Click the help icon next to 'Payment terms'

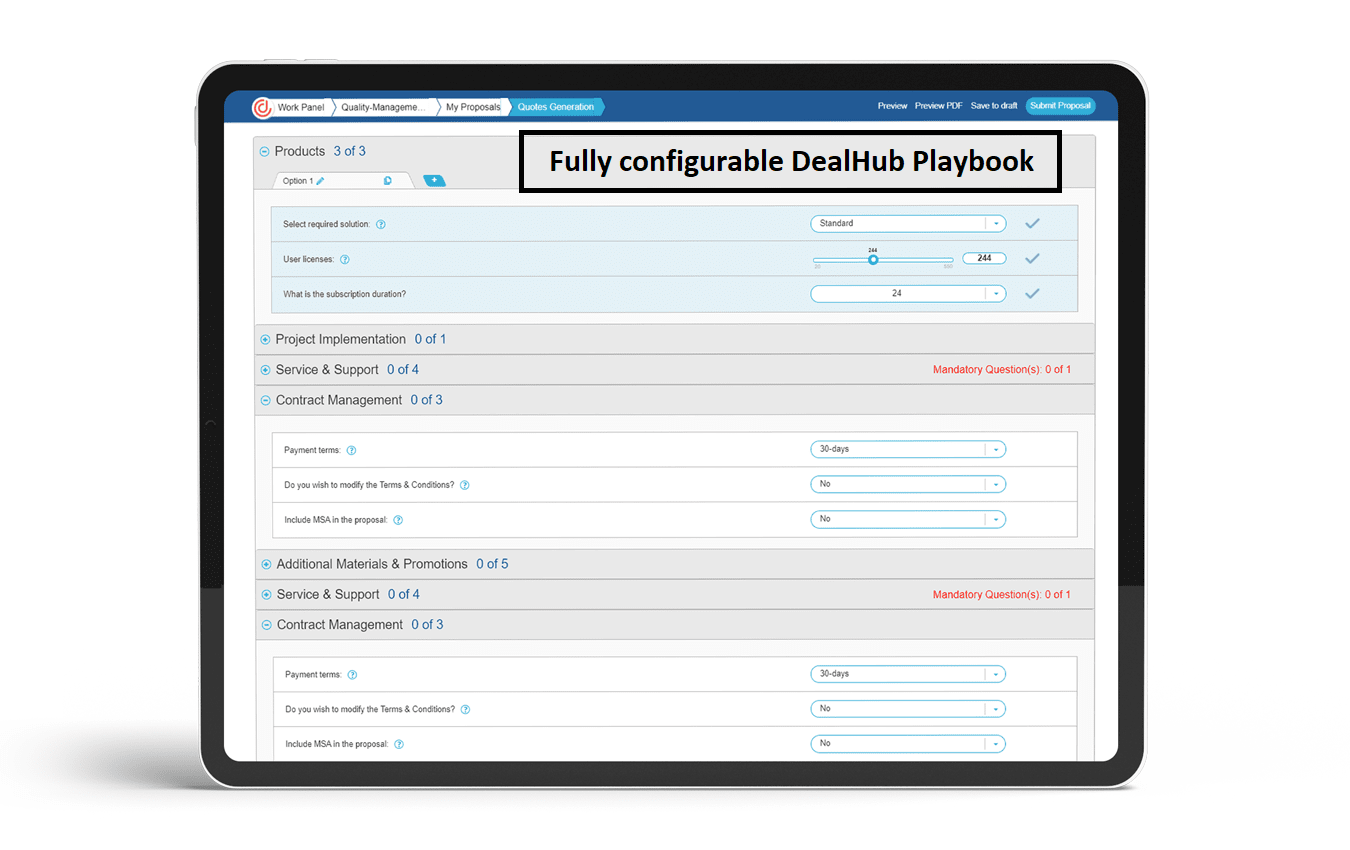tap(351, 450)
